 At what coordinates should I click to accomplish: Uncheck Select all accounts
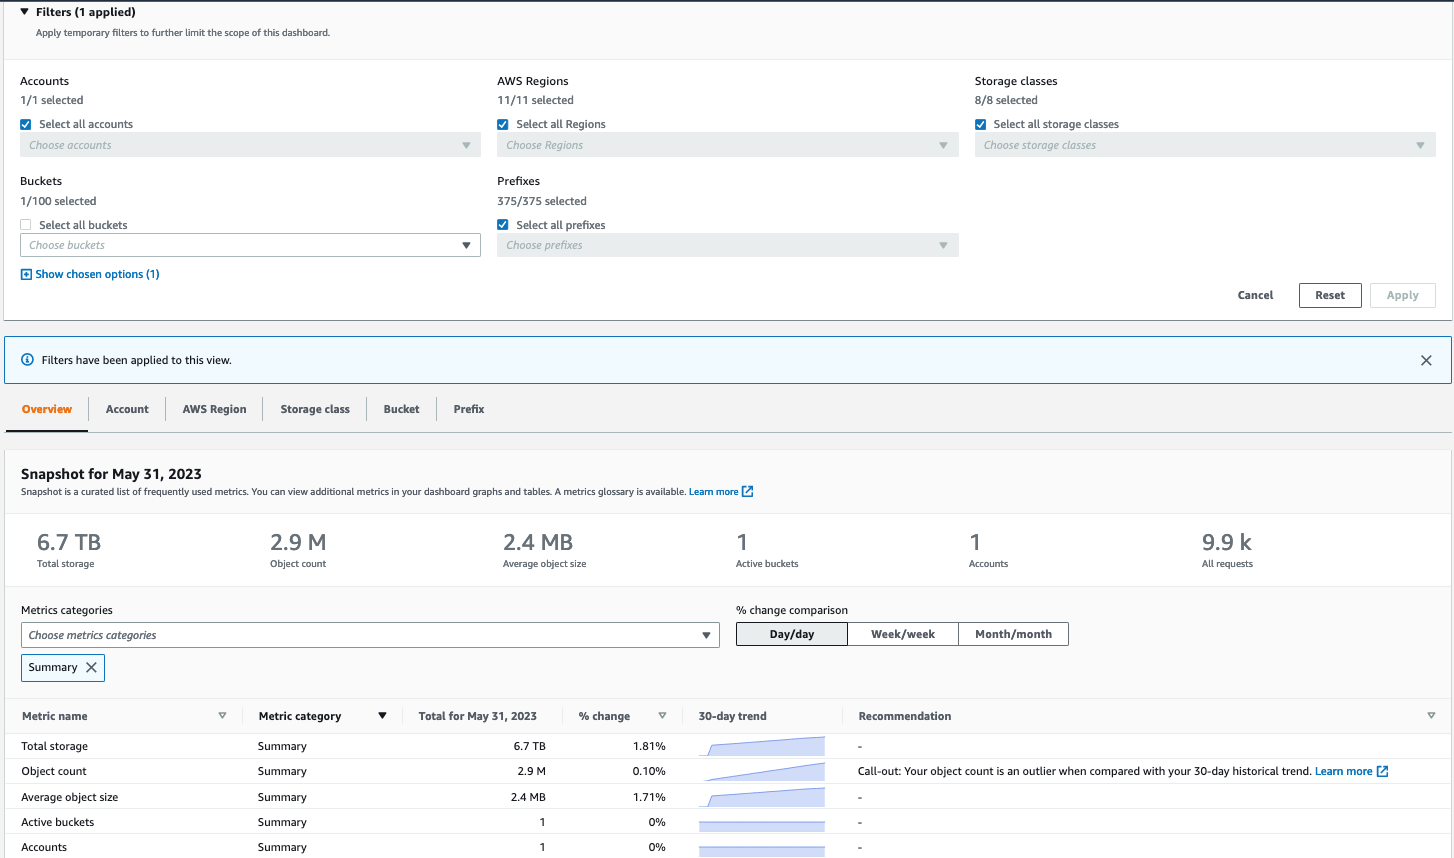point(25,124)
